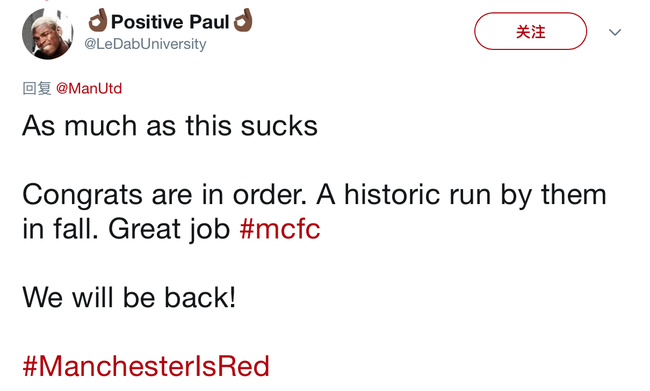Image resolution: width=650 pixels, height=391 pixels.
Task: Visit the @LeDabUniversity handle
Action: tap(145, 44)
